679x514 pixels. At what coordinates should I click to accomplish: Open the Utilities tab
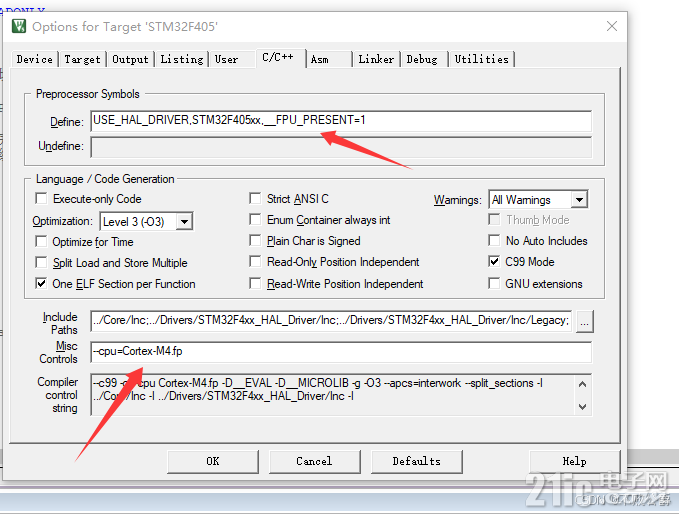[x=482, y=59]
